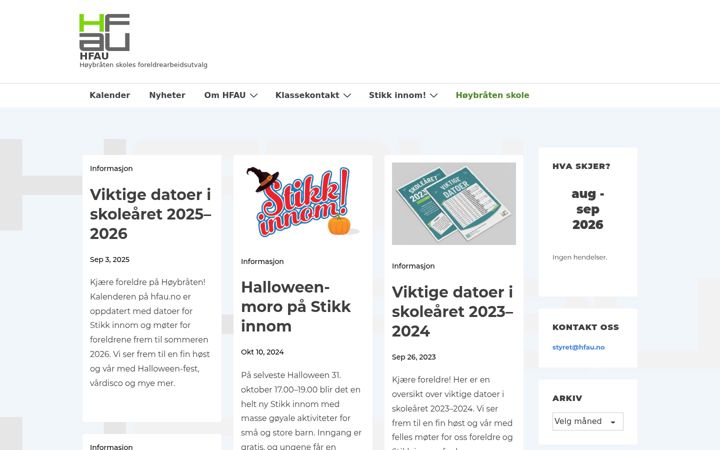Click Informasjon category above the 2023–2024 article
Image resolution: width=720 pixels, height=450 pixels.
(x=413, y=266)
